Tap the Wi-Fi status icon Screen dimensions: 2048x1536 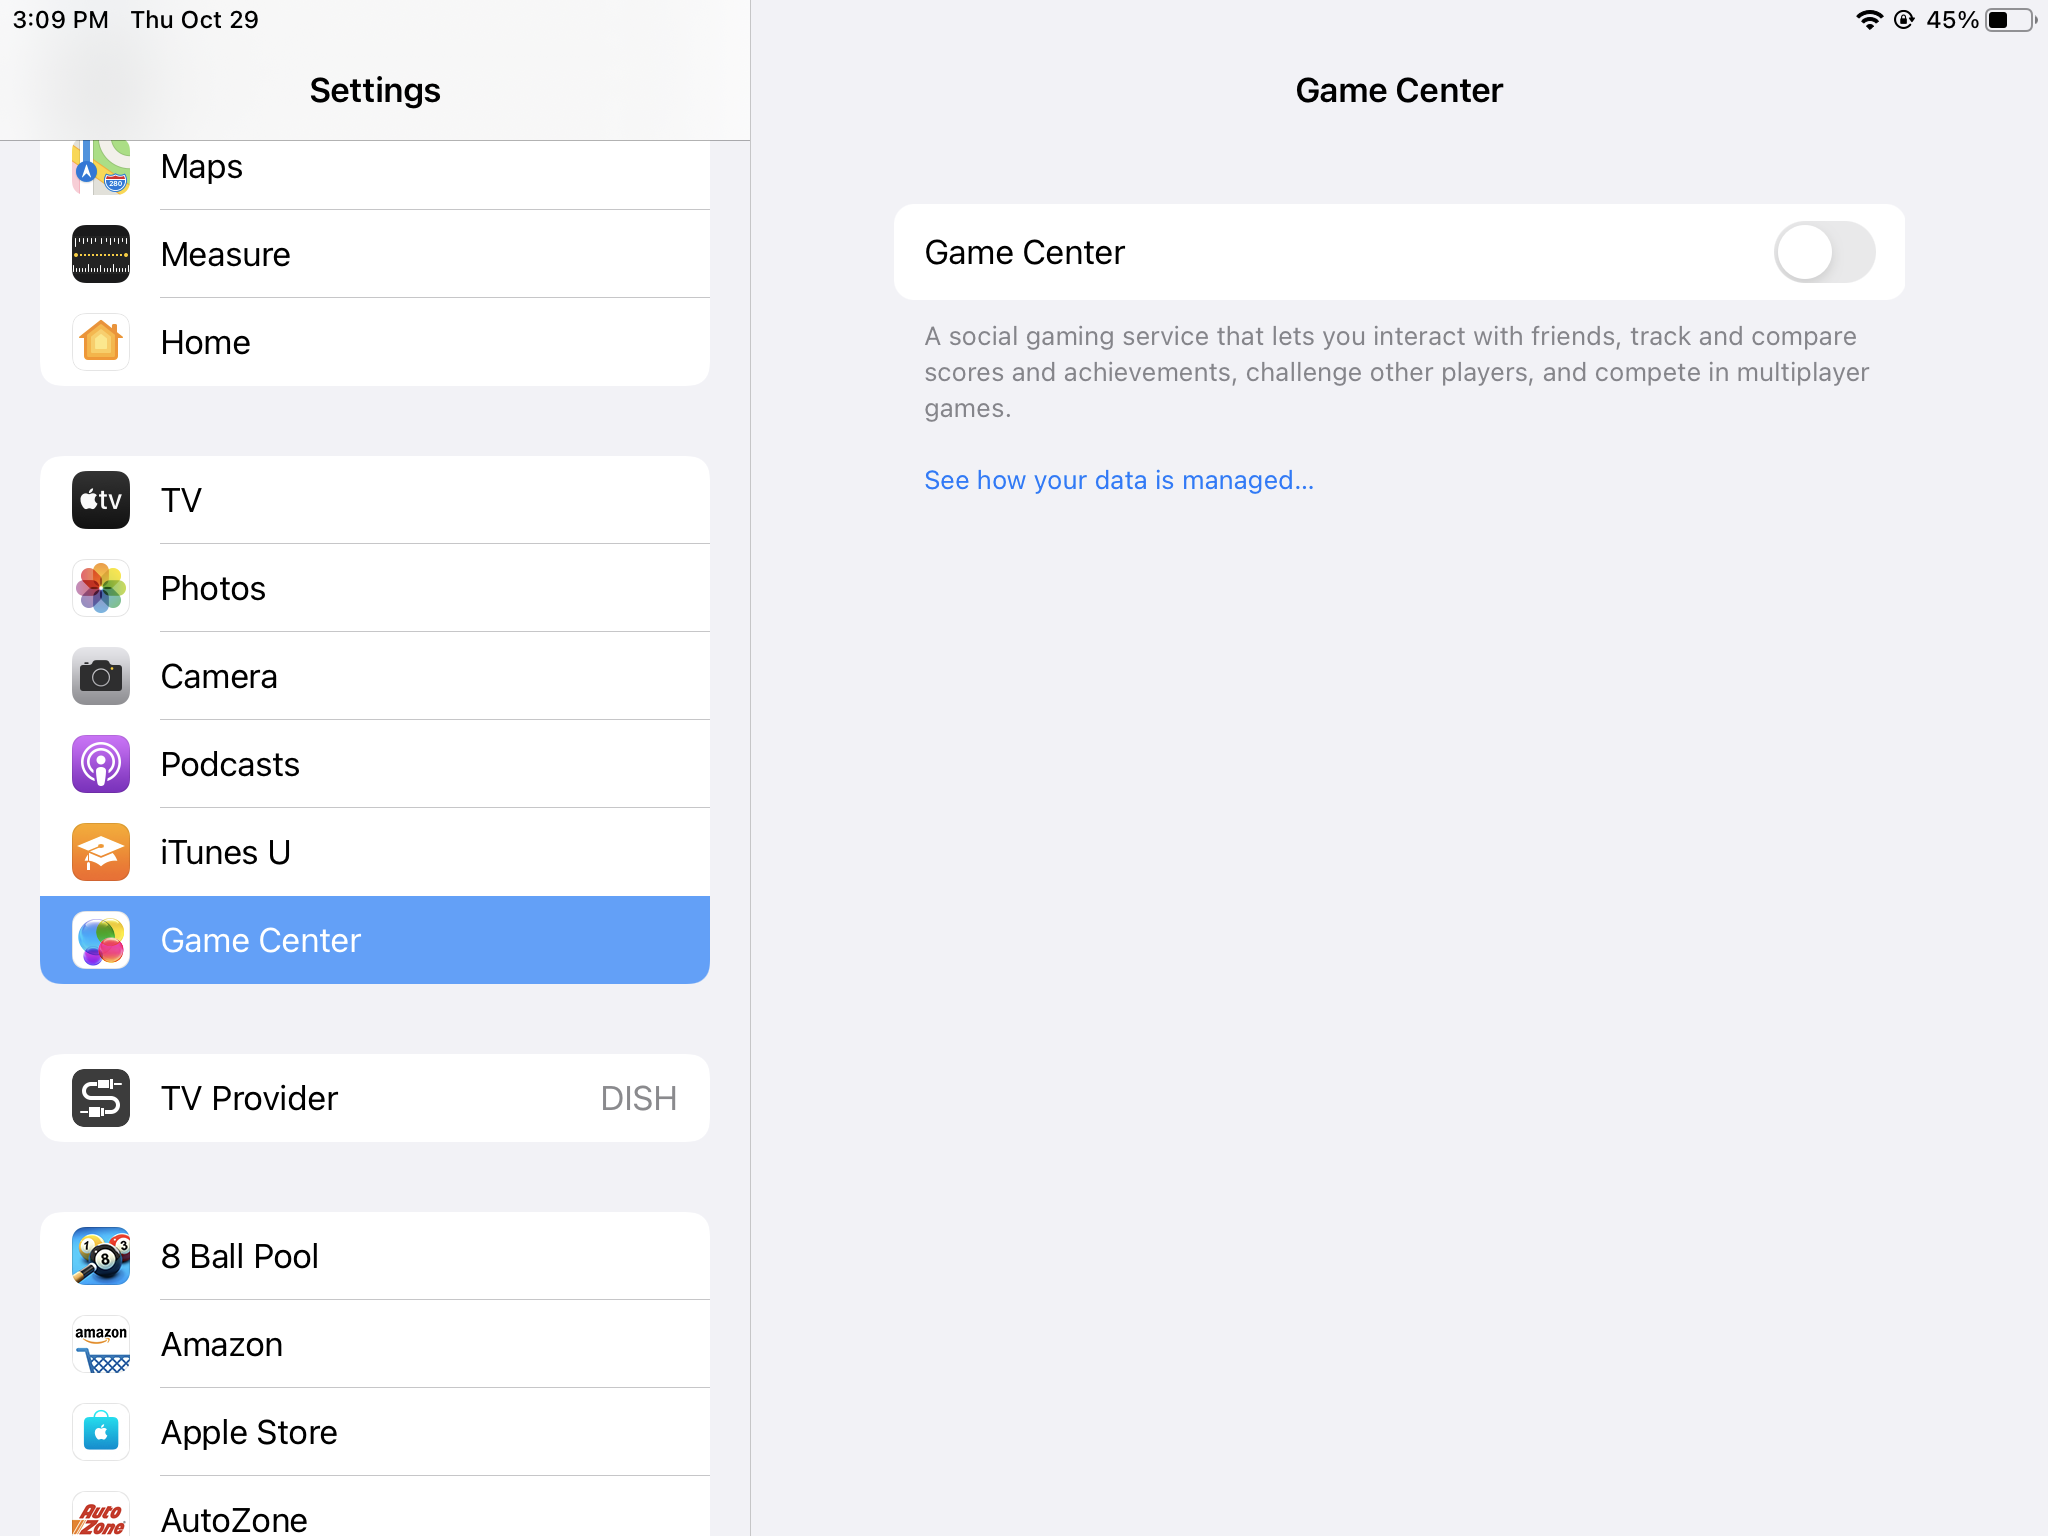[1868, 20]
